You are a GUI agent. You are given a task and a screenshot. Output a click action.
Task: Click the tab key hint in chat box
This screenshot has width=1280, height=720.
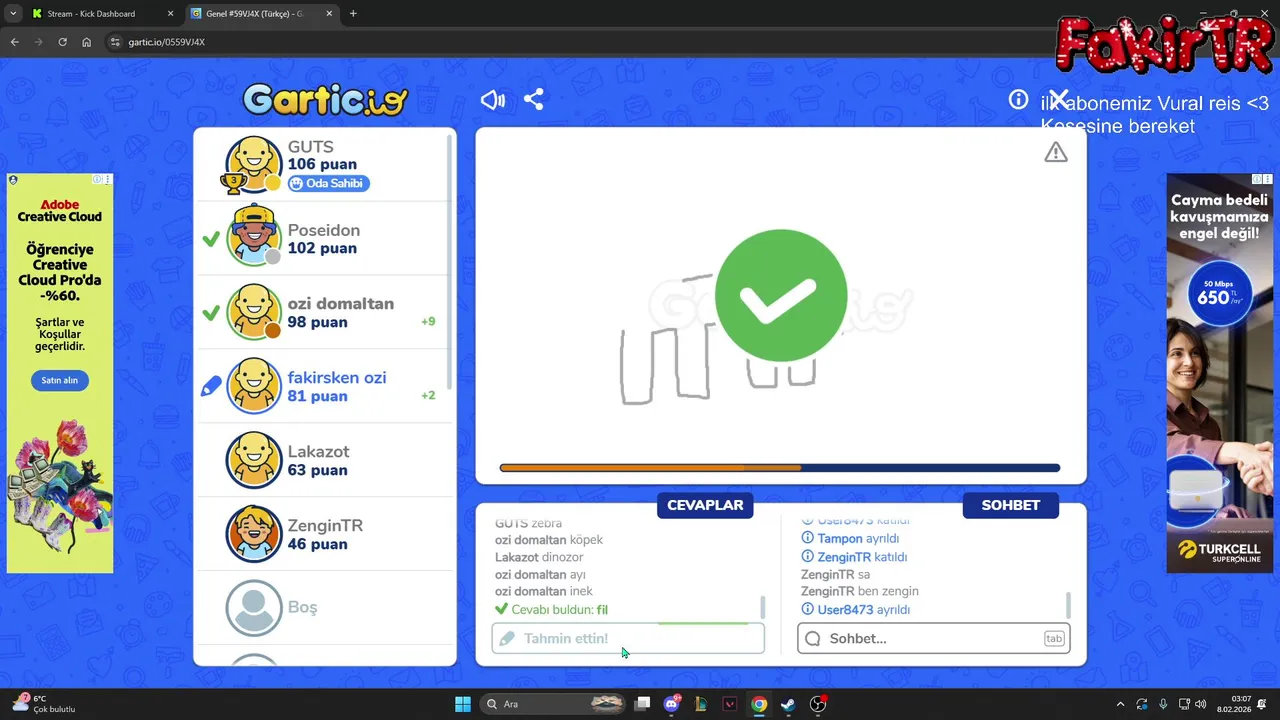1054,638
